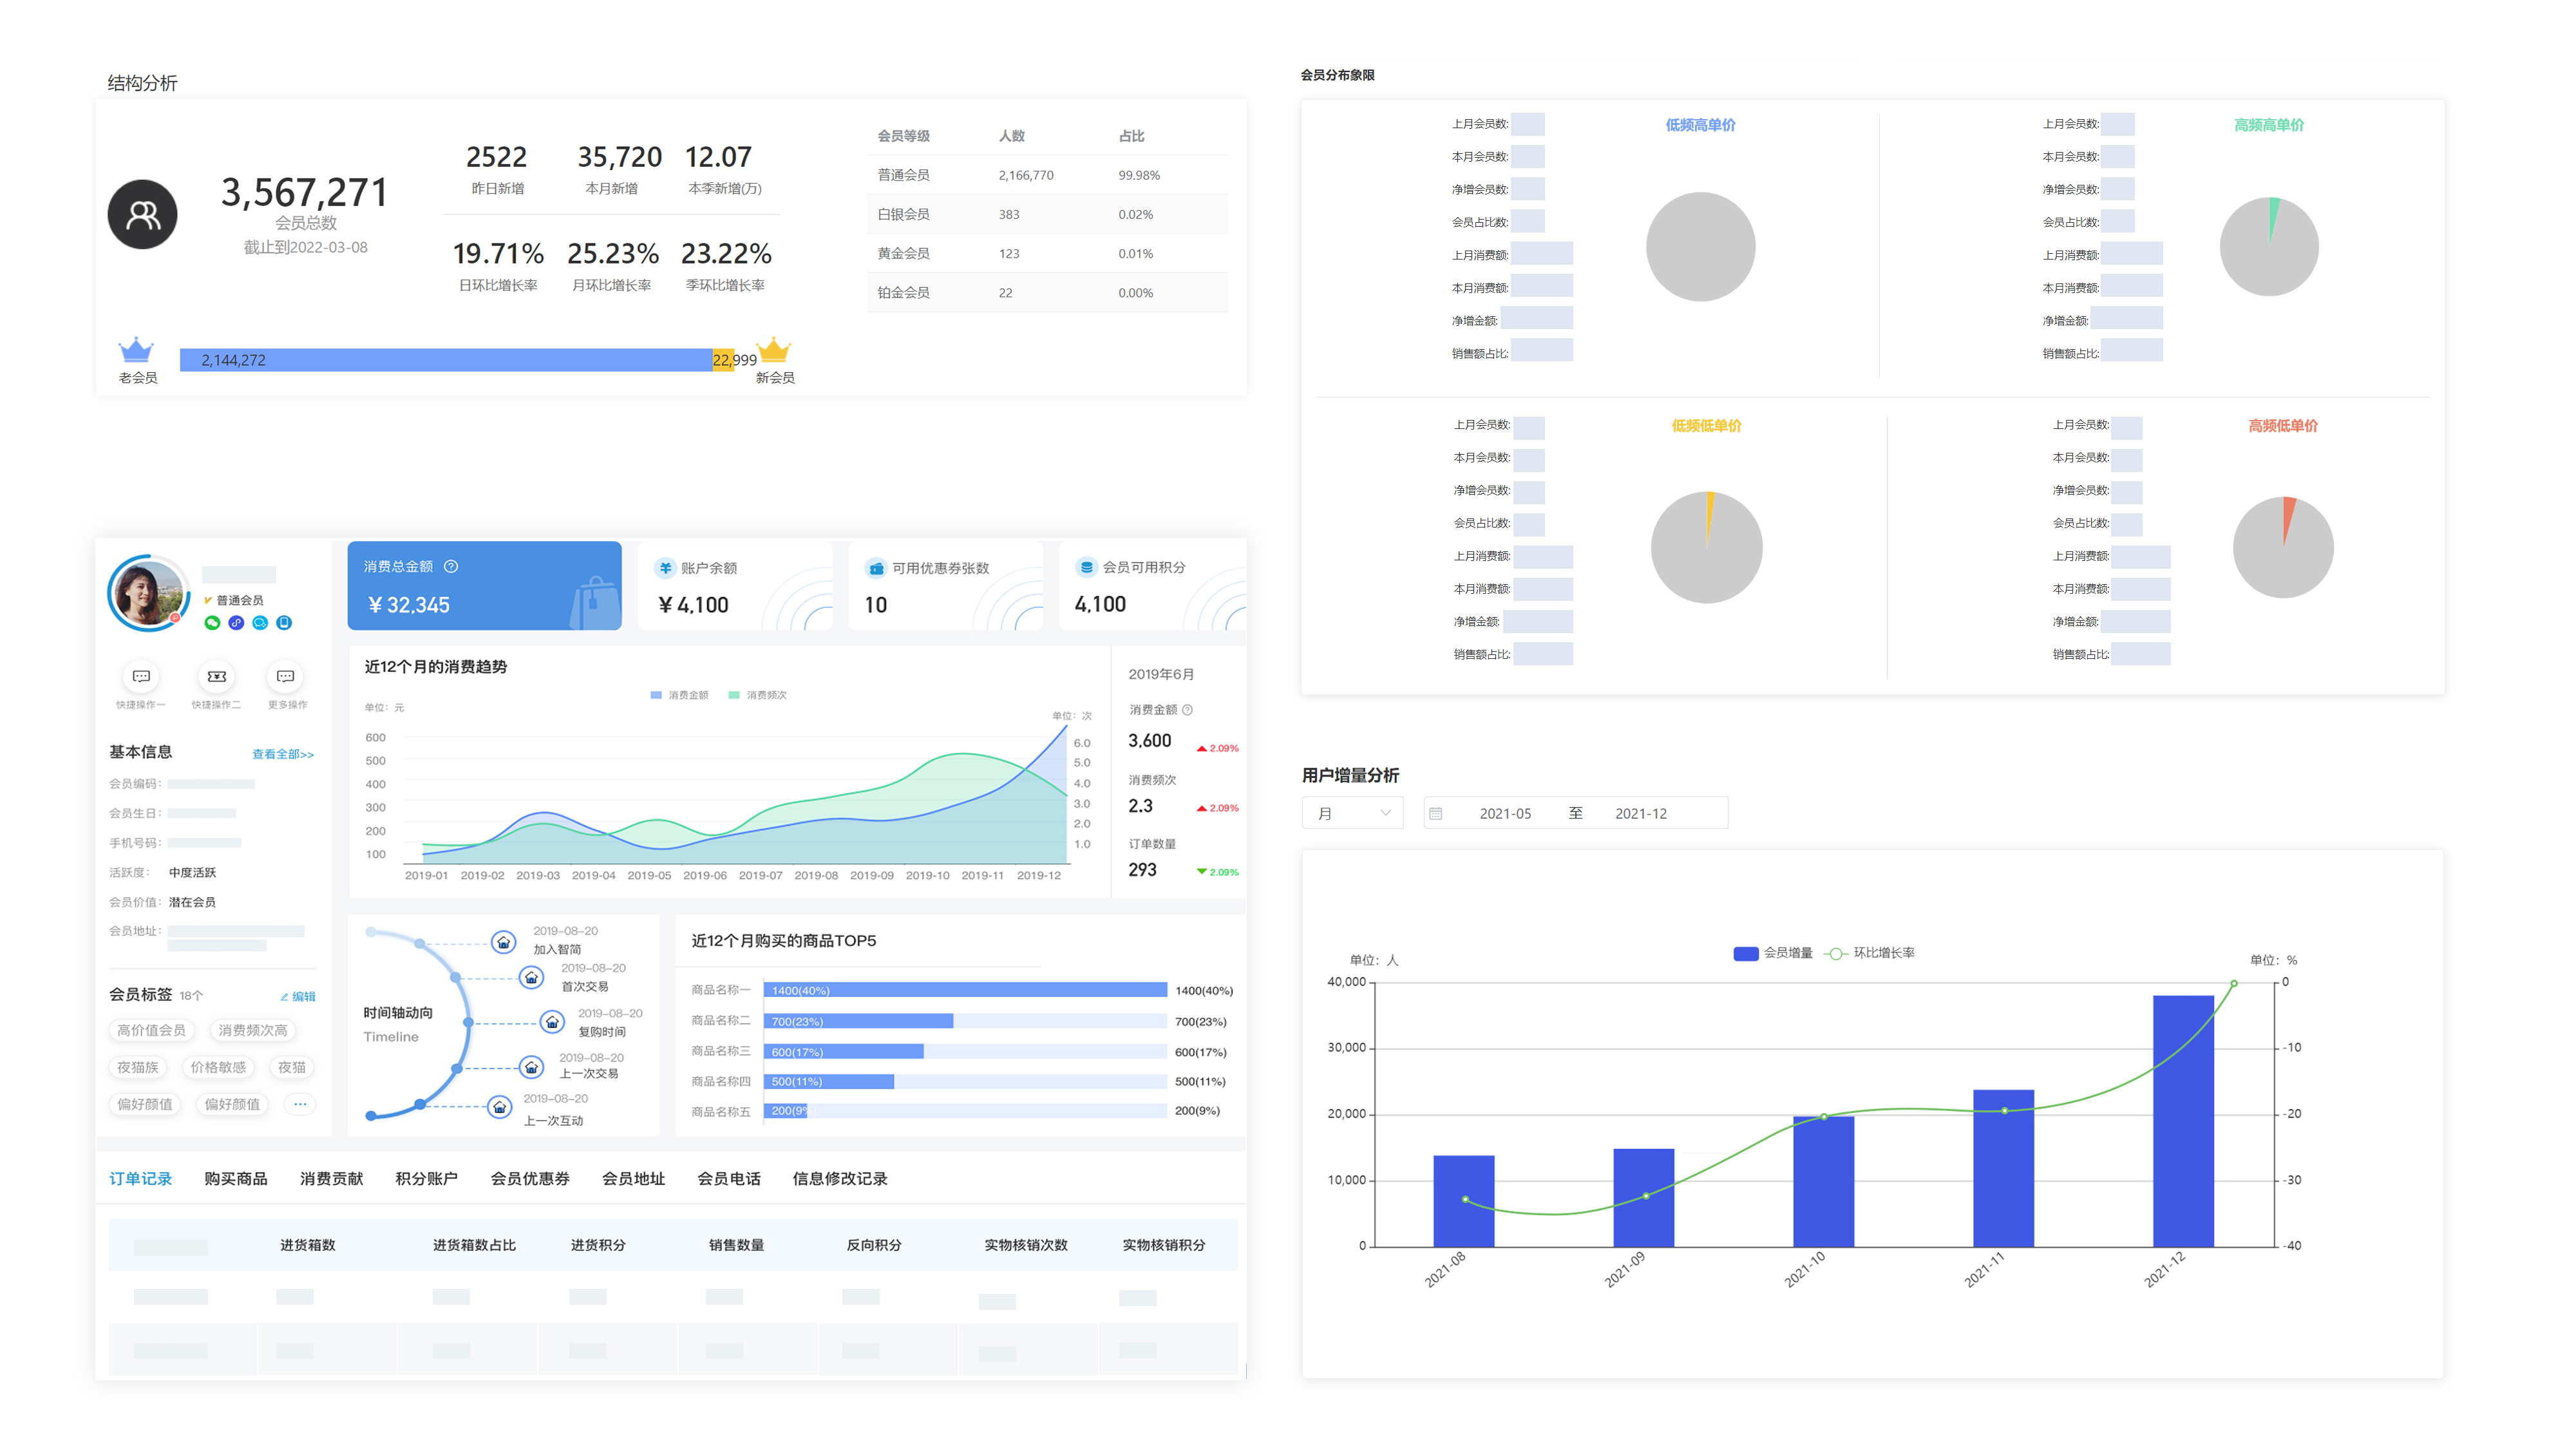
Task: Switch to the 购买商品 tab
Action: click(236, 1179)
